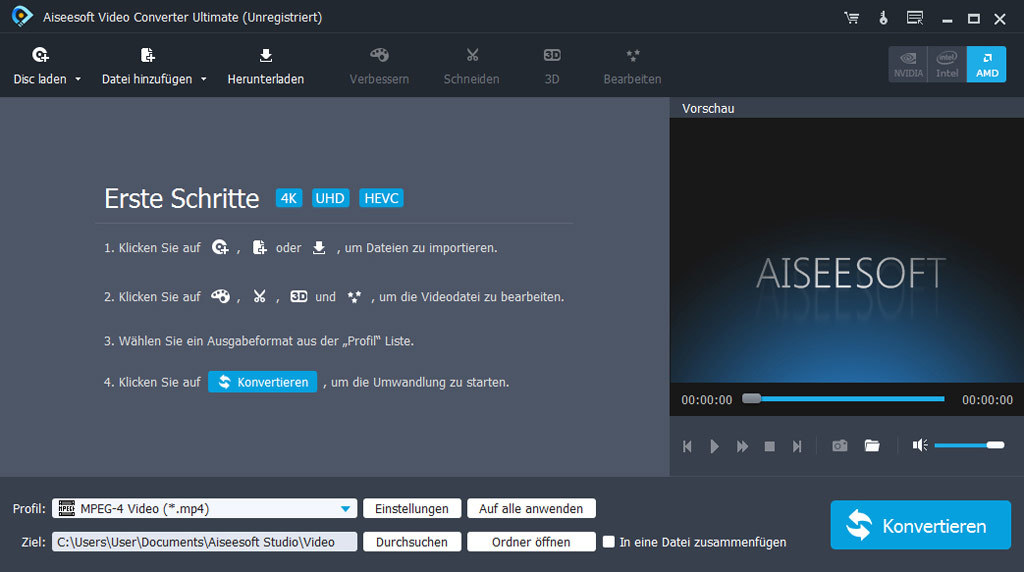The image size is (1024, 572).
Task: Mute the preview volume
Action: point(920,445)
